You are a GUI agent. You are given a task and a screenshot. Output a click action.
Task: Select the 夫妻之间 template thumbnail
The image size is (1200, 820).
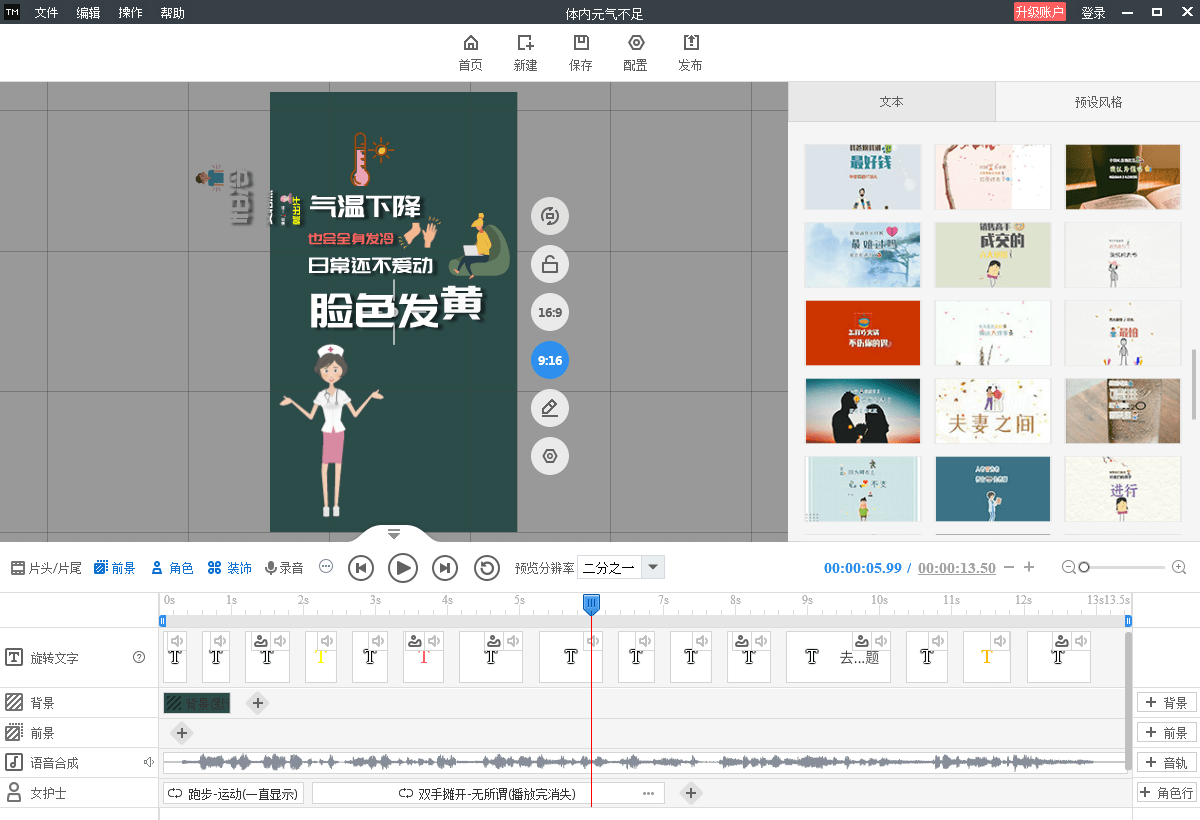point(992,411)
